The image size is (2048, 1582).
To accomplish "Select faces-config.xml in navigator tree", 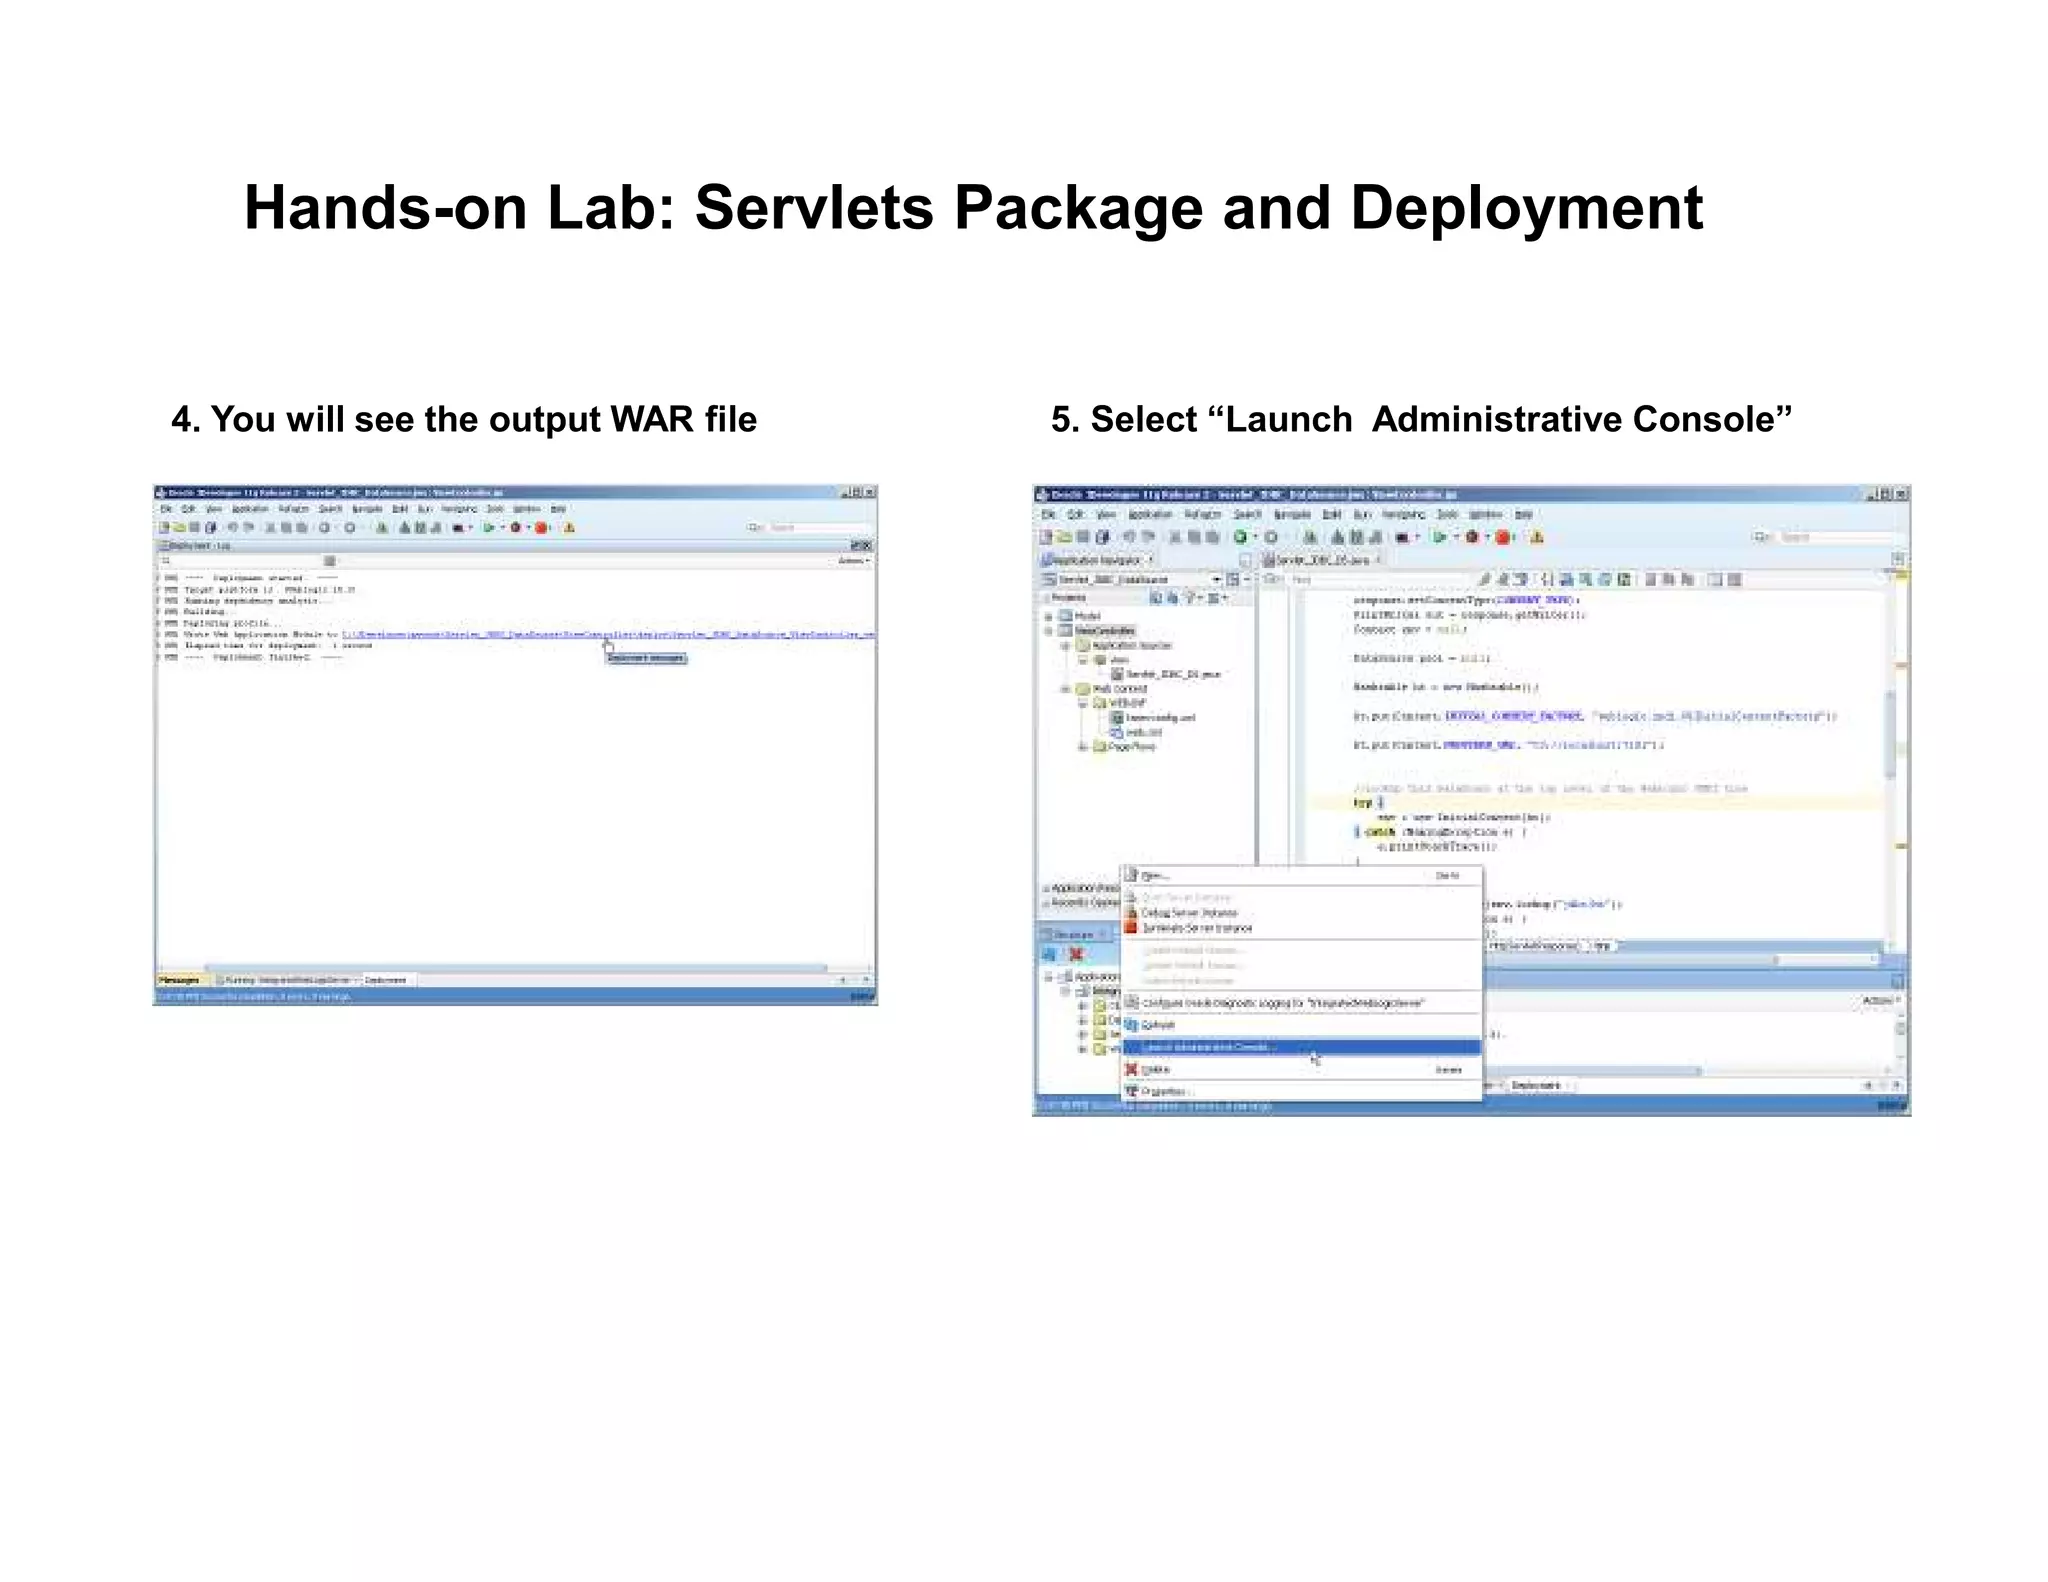I will click(1153, 717).
